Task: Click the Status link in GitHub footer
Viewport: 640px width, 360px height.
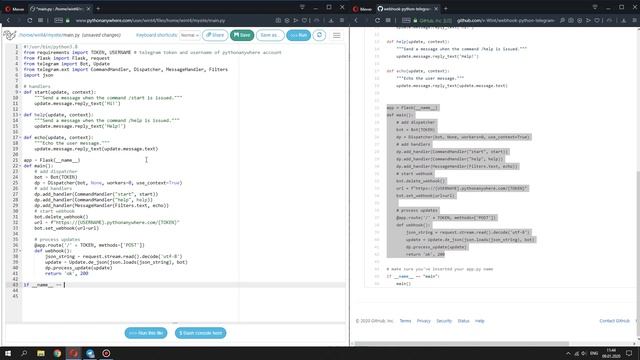Action: (x=463, y=321)
